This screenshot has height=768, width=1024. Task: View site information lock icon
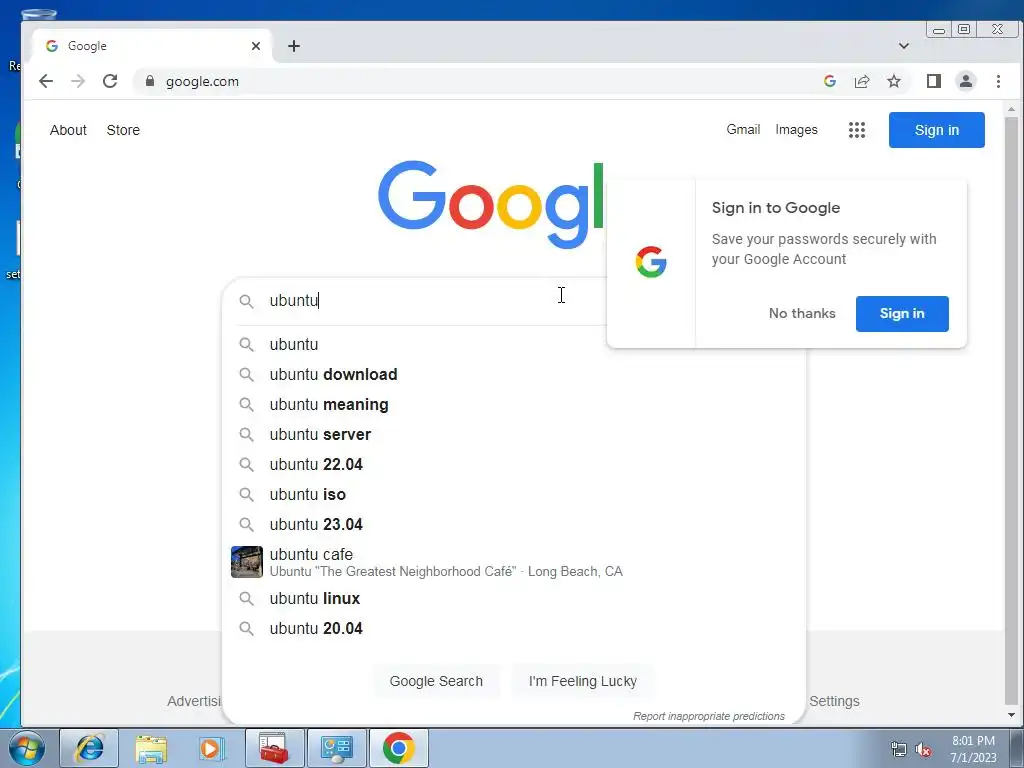[150, 81]
